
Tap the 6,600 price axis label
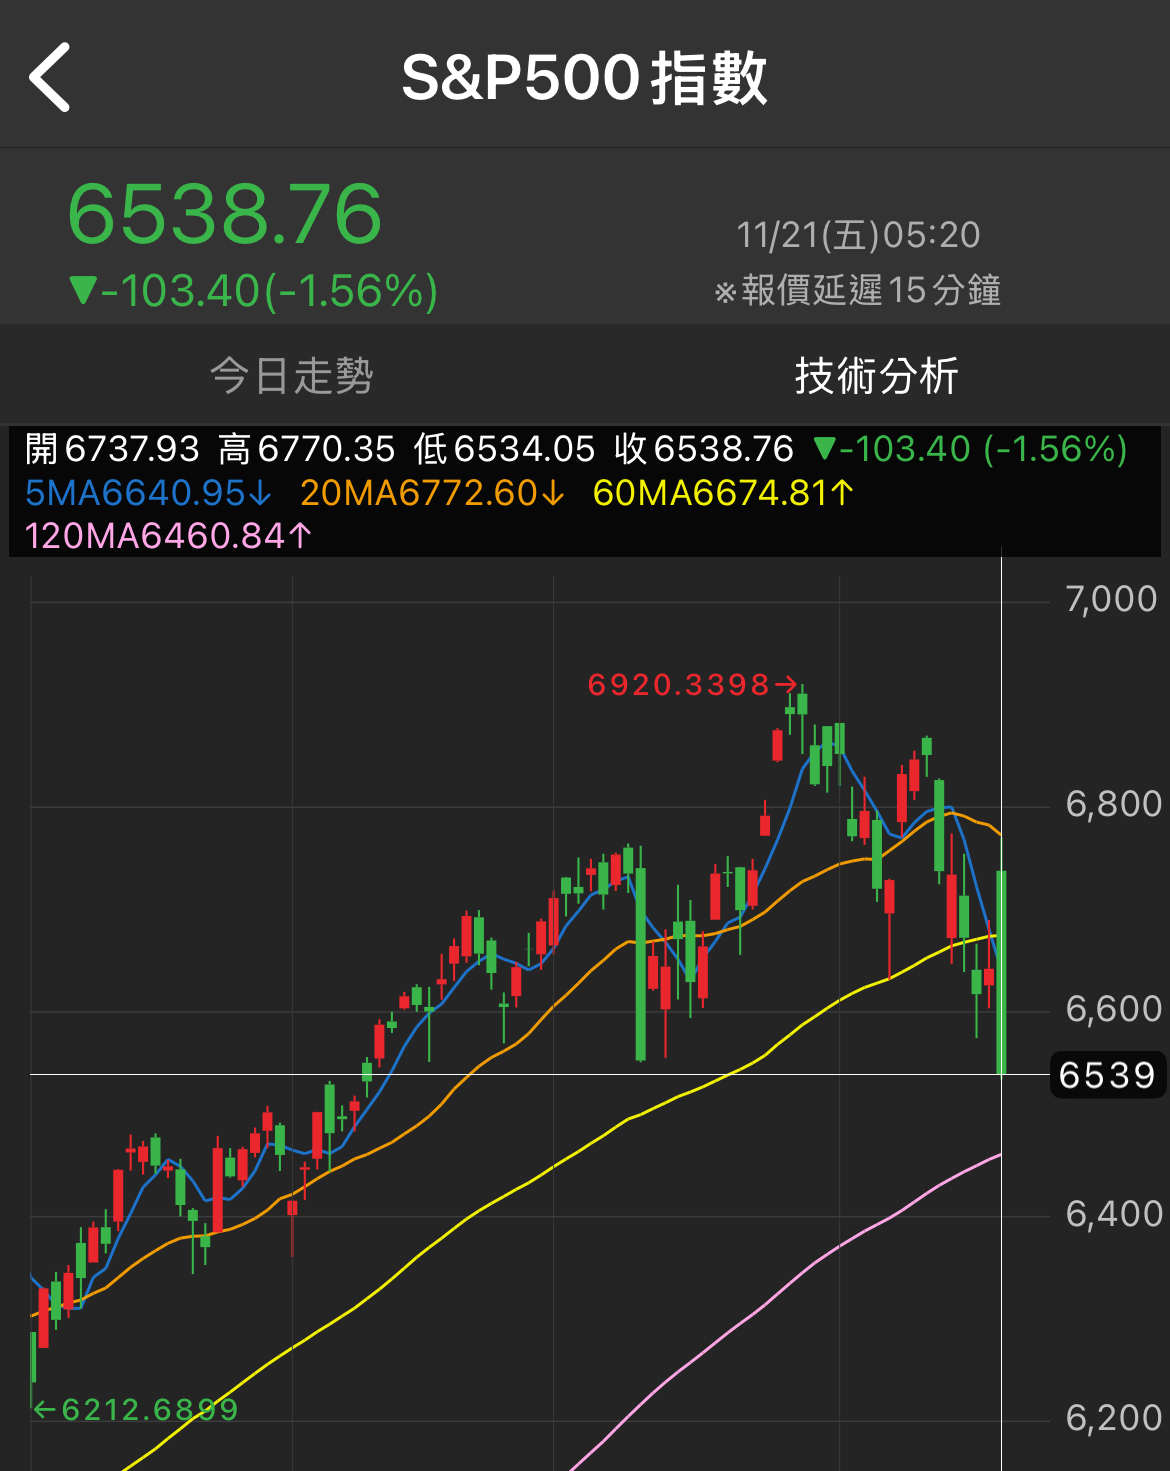pos(1114,1009)
